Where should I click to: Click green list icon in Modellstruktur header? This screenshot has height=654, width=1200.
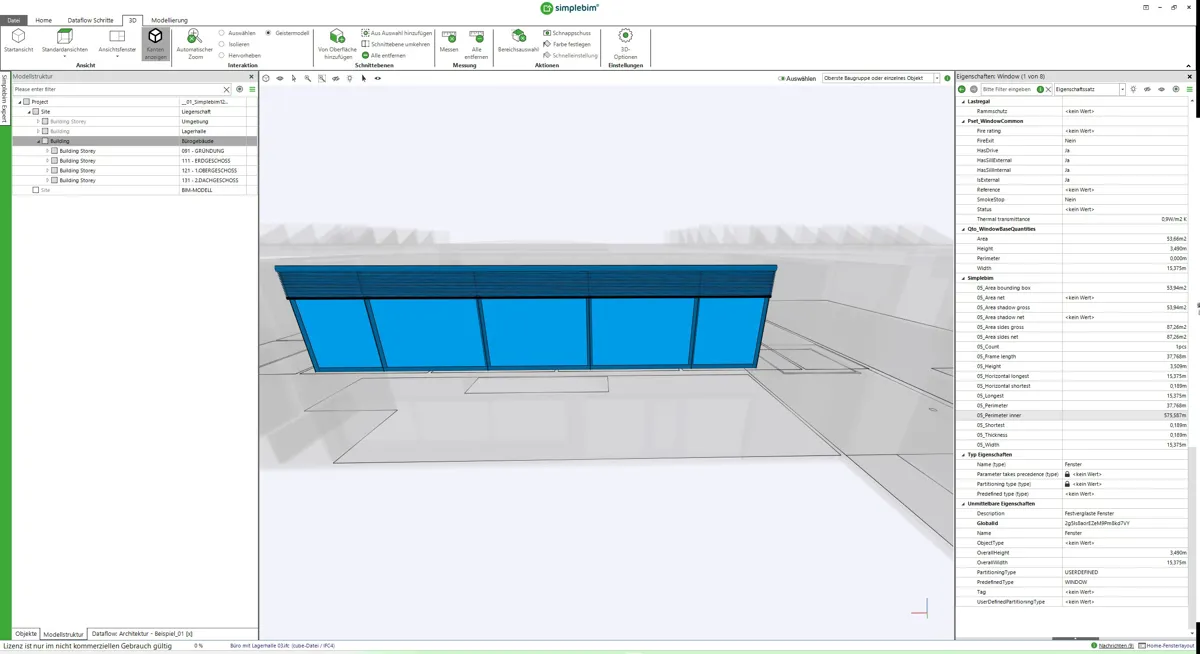click(x=252, y=89)
